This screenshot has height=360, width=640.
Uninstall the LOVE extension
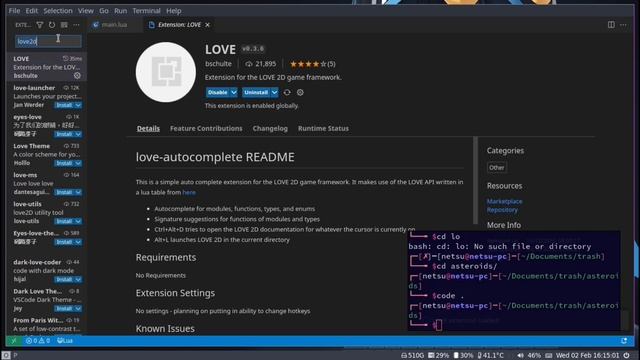coord(256,93)
